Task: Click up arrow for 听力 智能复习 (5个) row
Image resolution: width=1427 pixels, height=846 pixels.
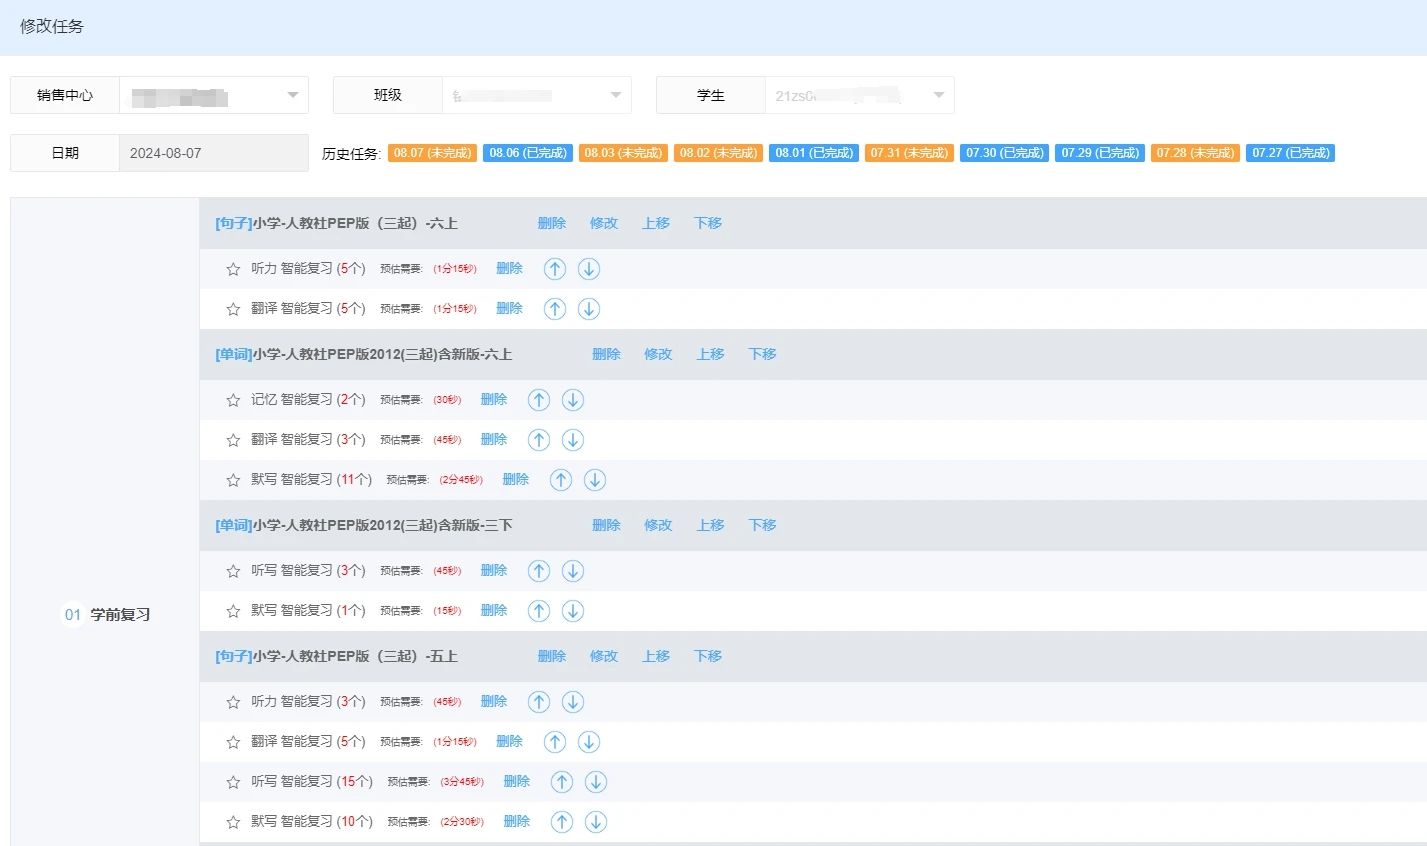Action: click(555, 269)
